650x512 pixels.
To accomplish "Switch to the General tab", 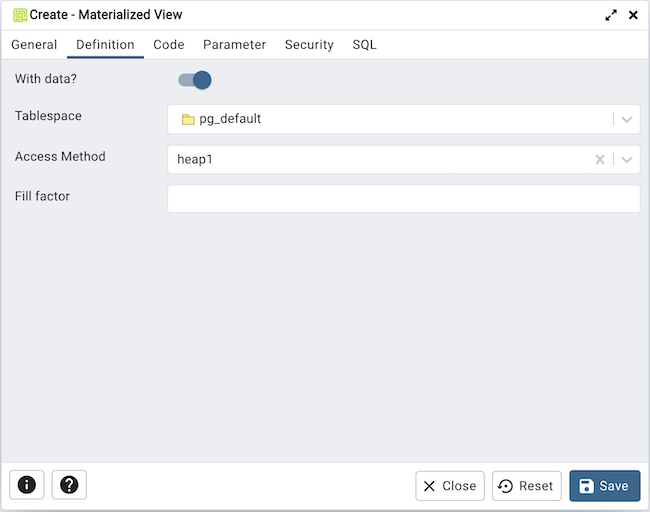I will [x=34, y=45].
